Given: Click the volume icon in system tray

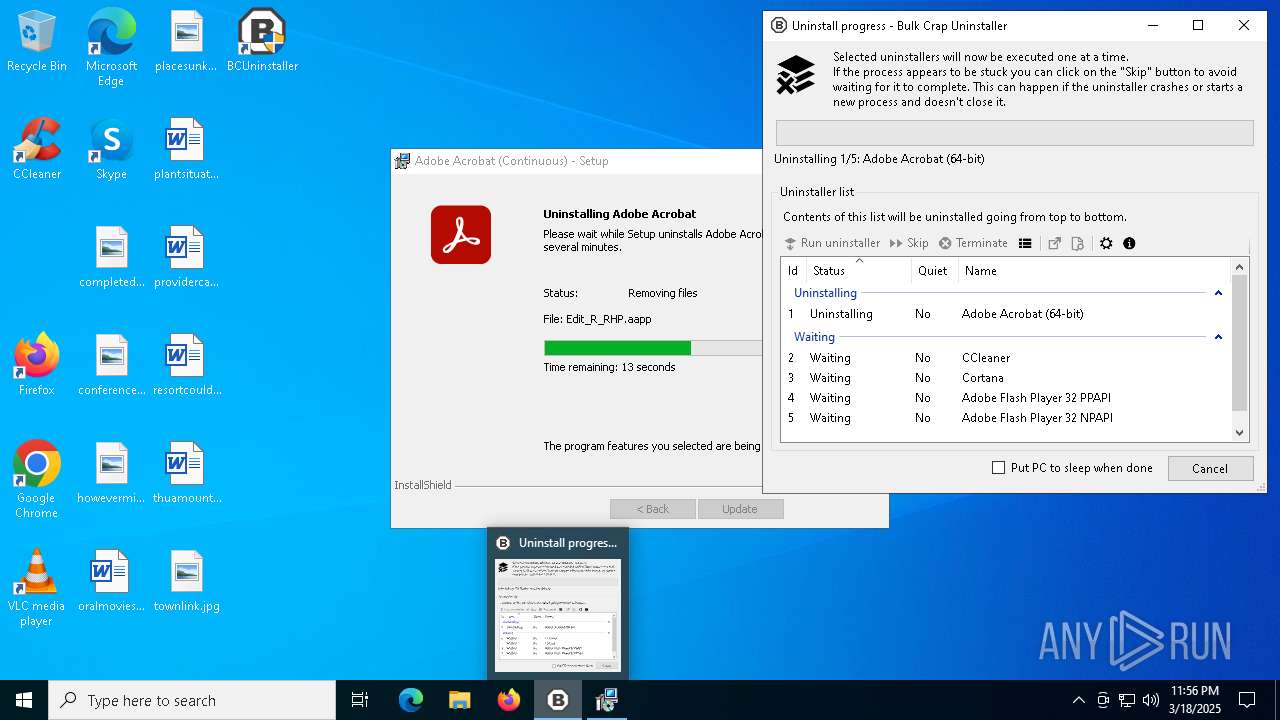Looking at the screenshot, I should pyautogui.click(x=1151, y=700).
